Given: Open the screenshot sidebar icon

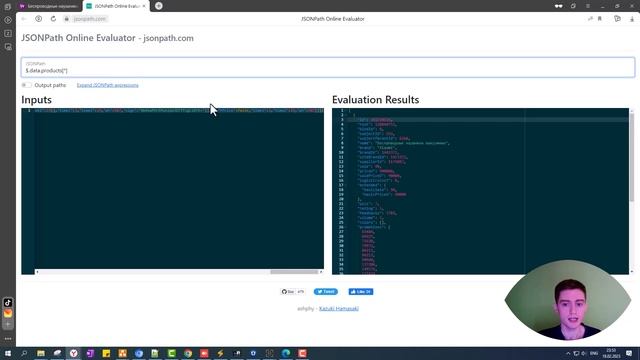Looking at the screenshot, I should click(7, 47).
